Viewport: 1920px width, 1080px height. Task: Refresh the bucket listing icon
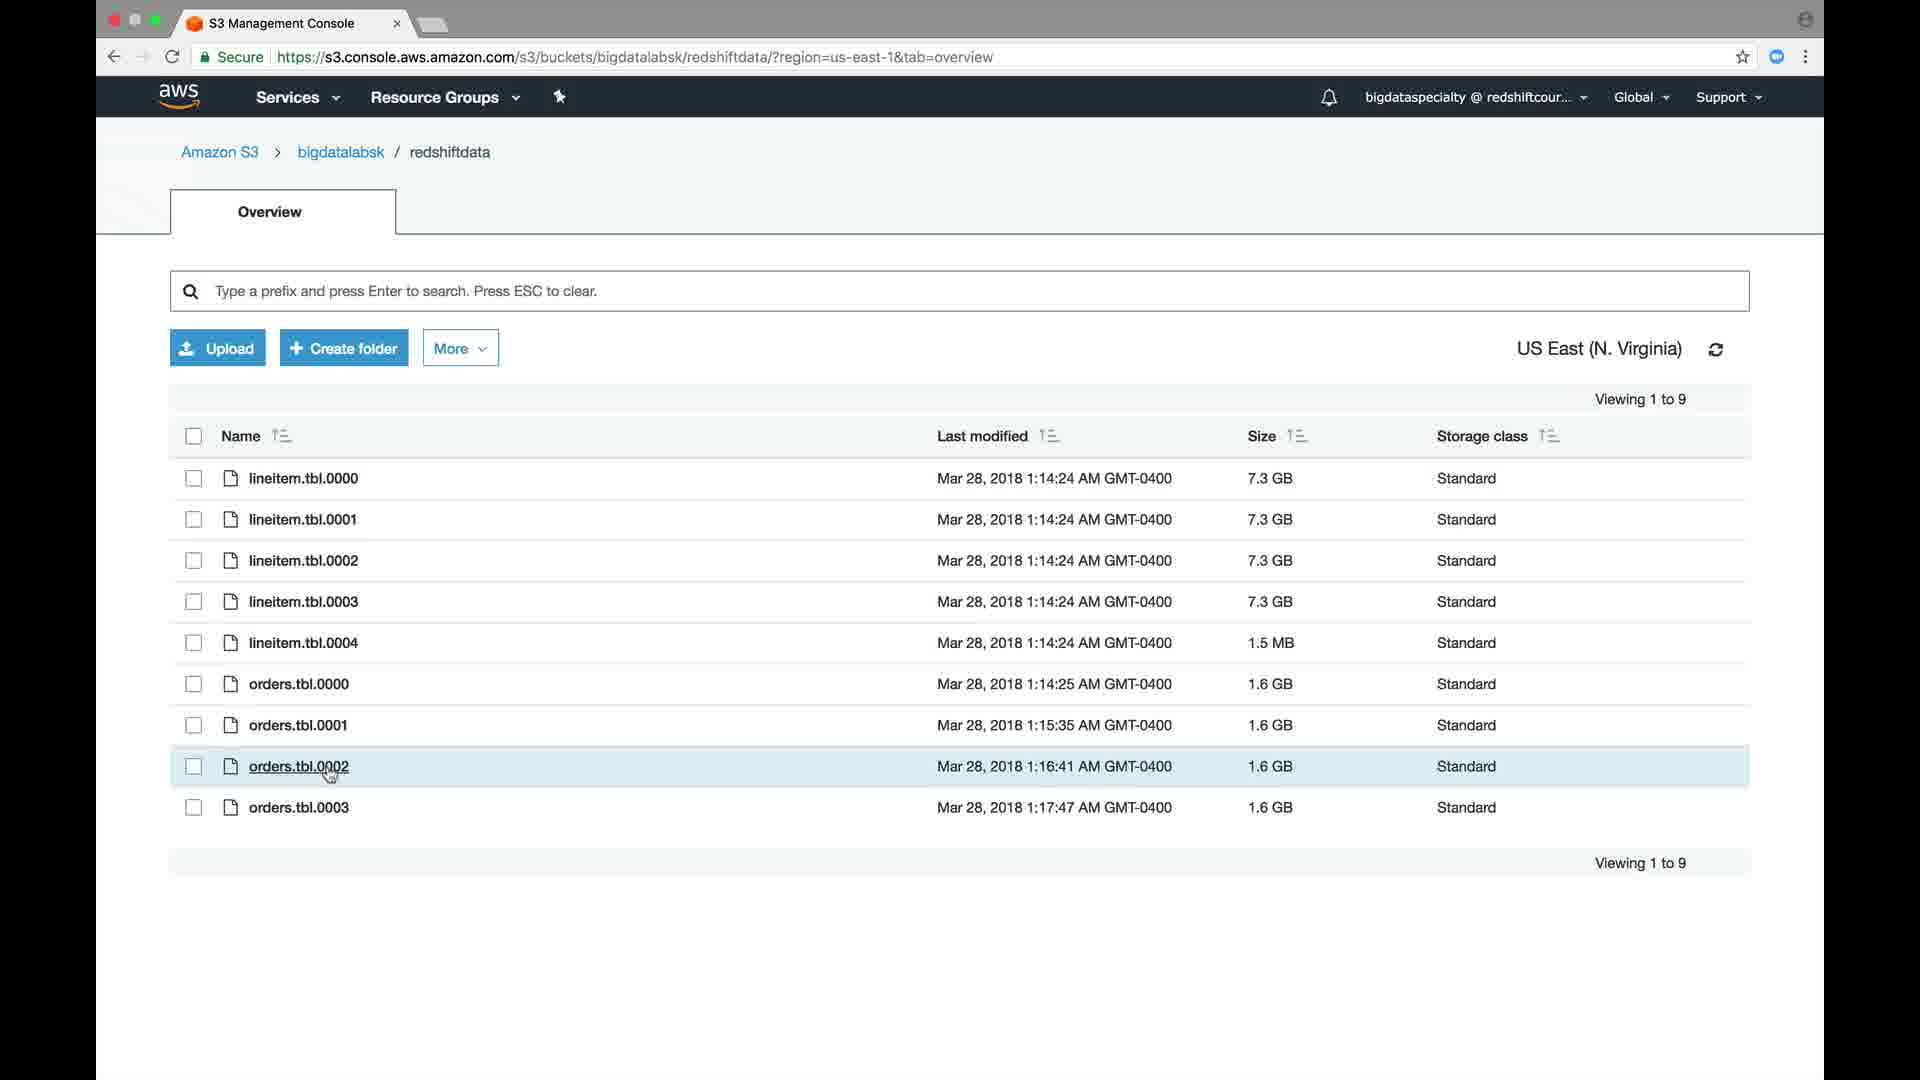(1716, 350)
